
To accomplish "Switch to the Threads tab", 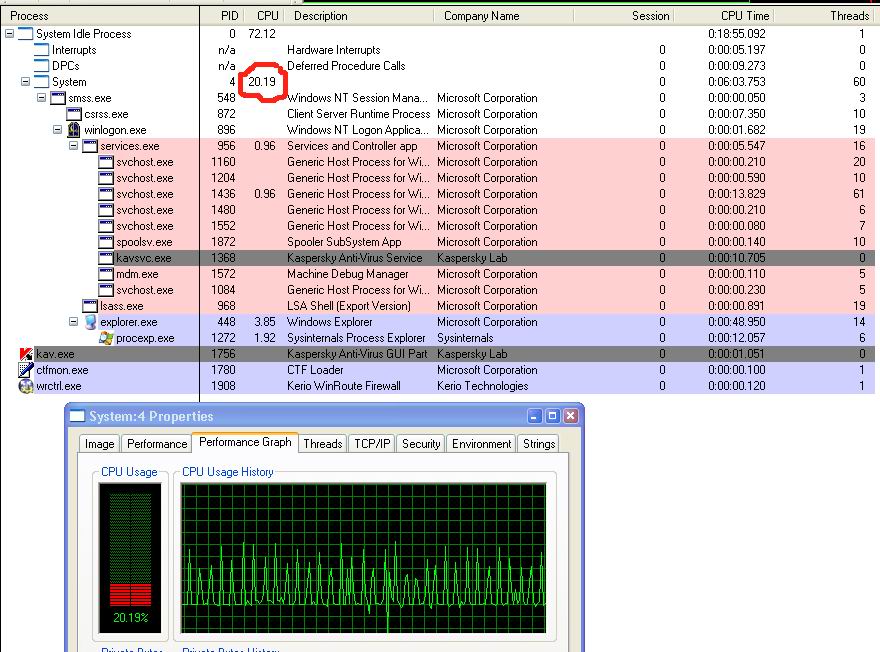I will click(x=322, y=444).
